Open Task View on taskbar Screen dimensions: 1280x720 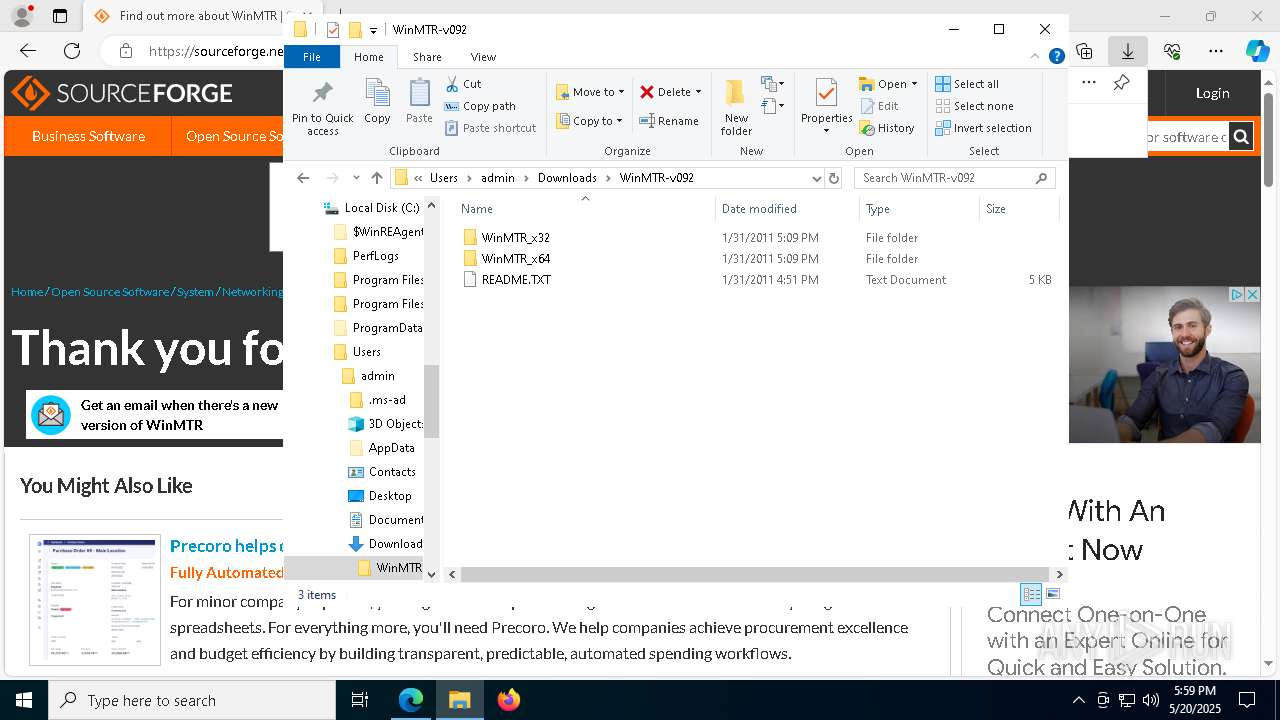(x=360, y=700)
